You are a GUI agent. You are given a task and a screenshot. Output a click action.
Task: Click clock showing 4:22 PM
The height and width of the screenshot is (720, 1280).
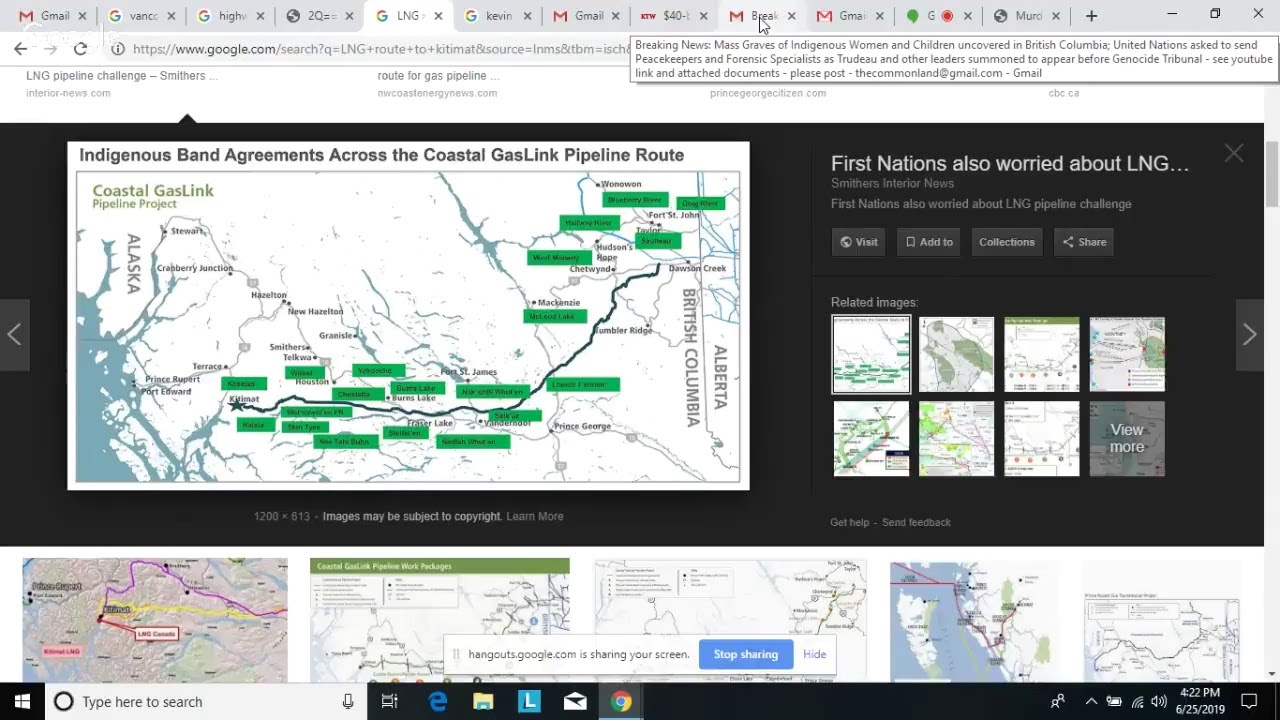pos(1199,701)
